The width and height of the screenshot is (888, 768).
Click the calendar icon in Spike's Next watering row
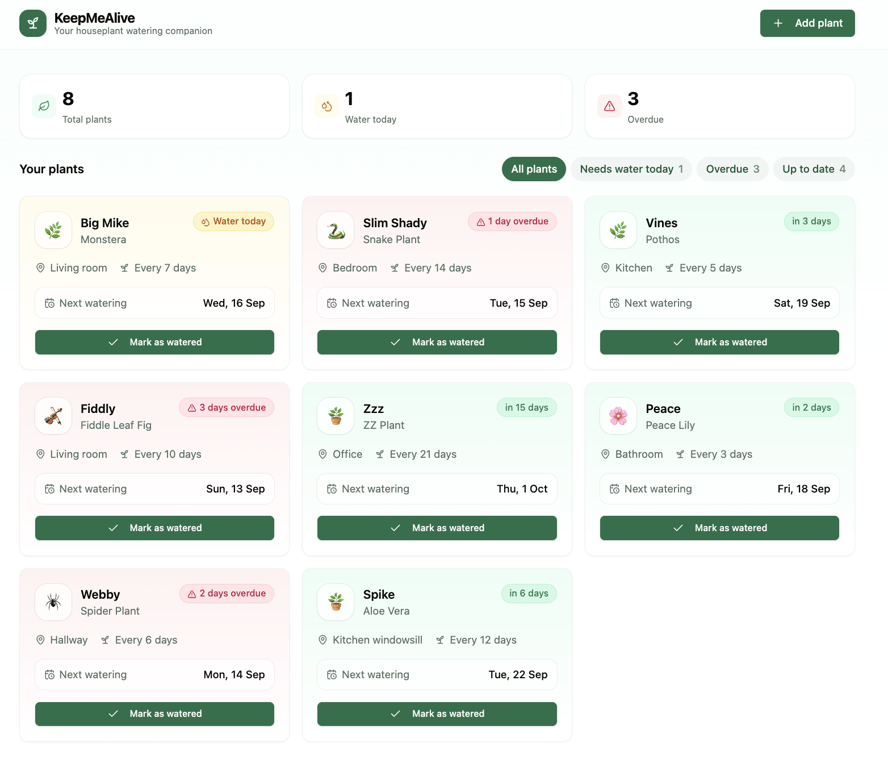point(332,675)
